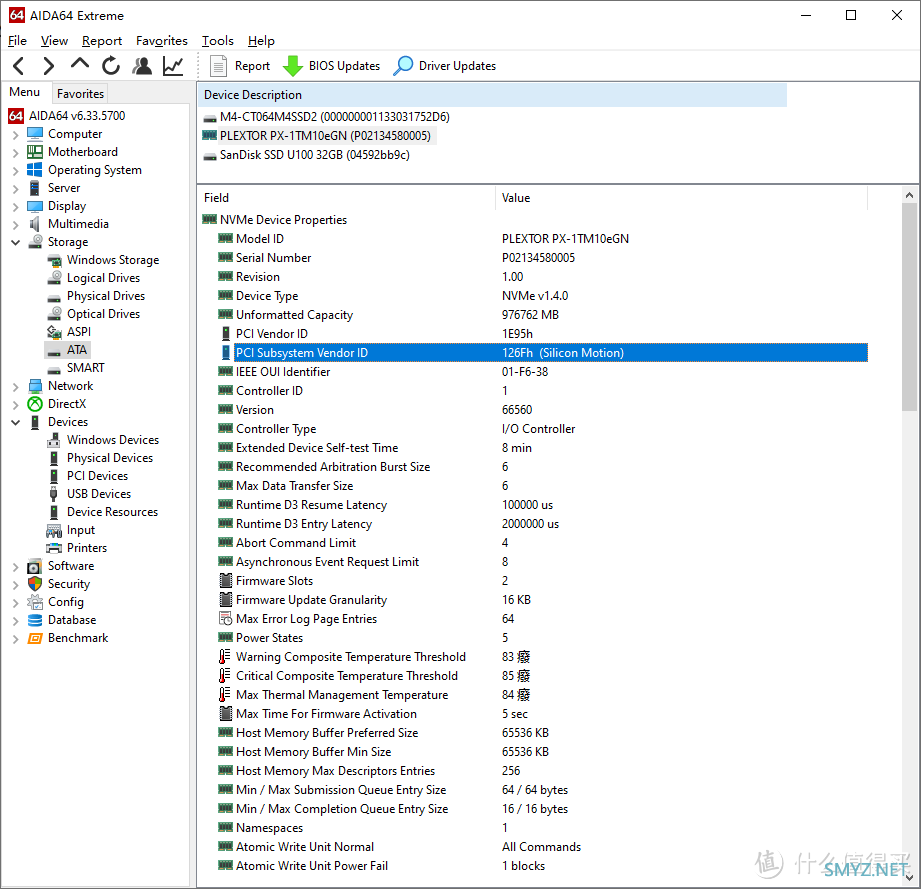Open the user profile toolbar icon
This screenshot has height=889, width=921.
point(142,66)
